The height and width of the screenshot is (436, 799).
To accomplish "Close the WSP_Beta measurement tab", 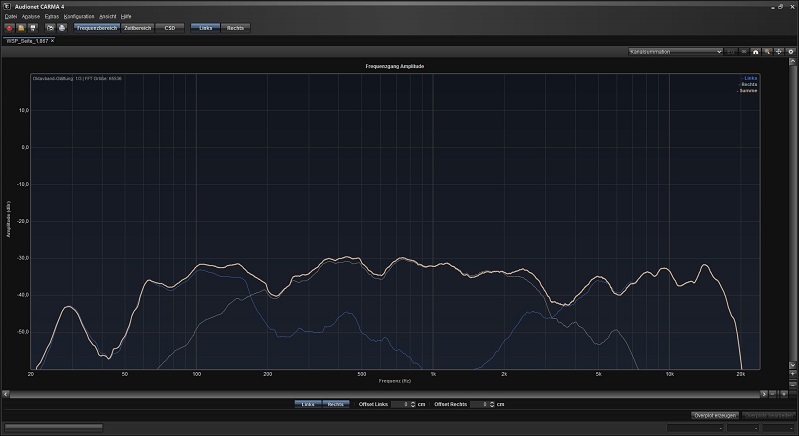I will (53, 41).
